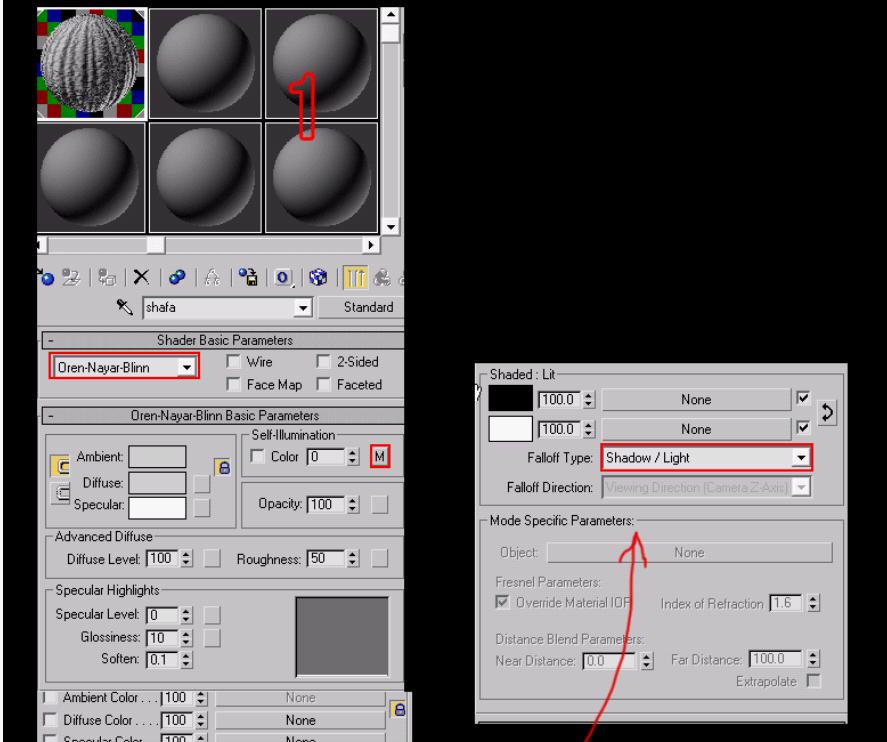Screen dimensions: 887x742
Task: Click padlock beside Ambient and Diffuse swatches
Action: pyautogui.click(x=223, y=467)
